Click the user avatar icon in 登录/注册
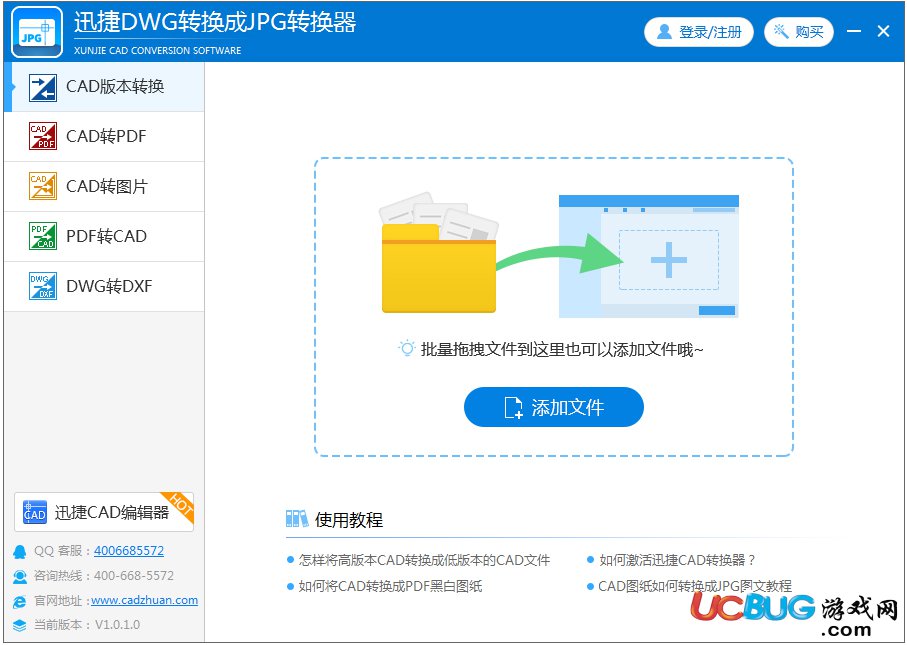The image size is (907, 645). [665, 32]
